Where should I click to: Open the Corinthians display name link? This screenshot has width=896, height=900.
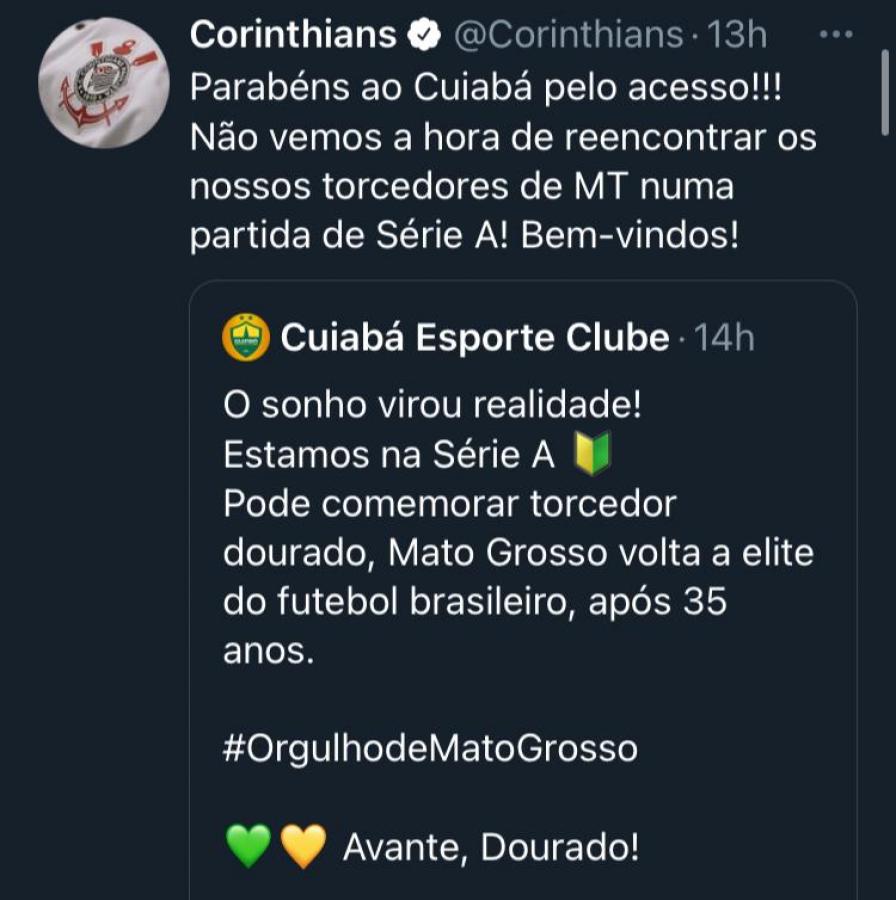point(293,36)
